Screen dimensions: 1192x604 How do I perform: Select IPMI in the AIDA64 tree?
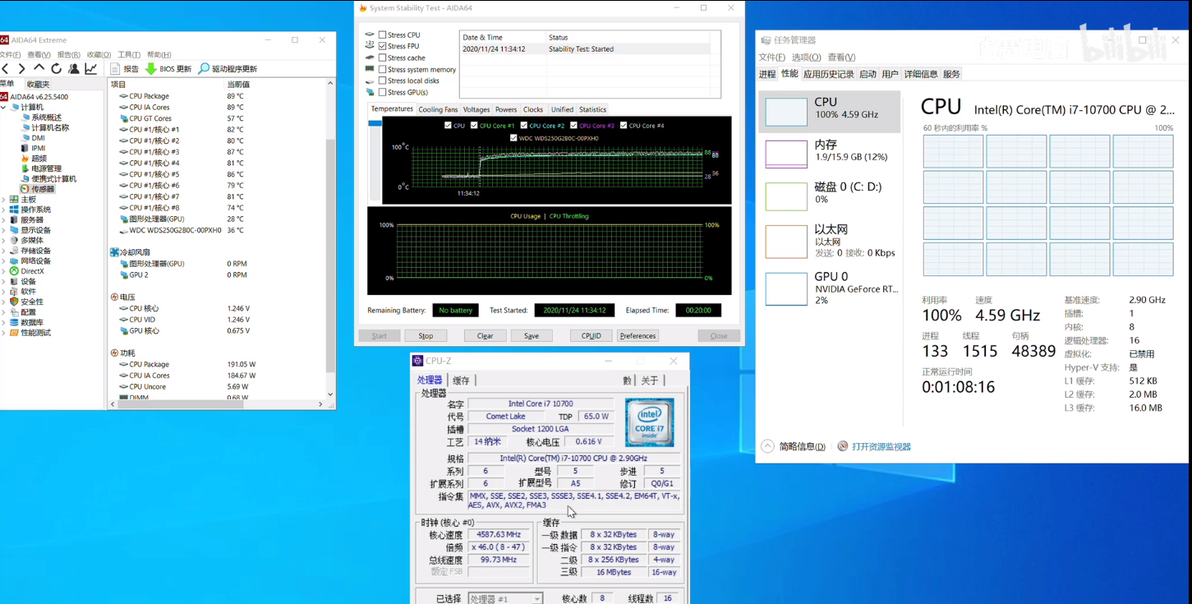coord(33,148)
